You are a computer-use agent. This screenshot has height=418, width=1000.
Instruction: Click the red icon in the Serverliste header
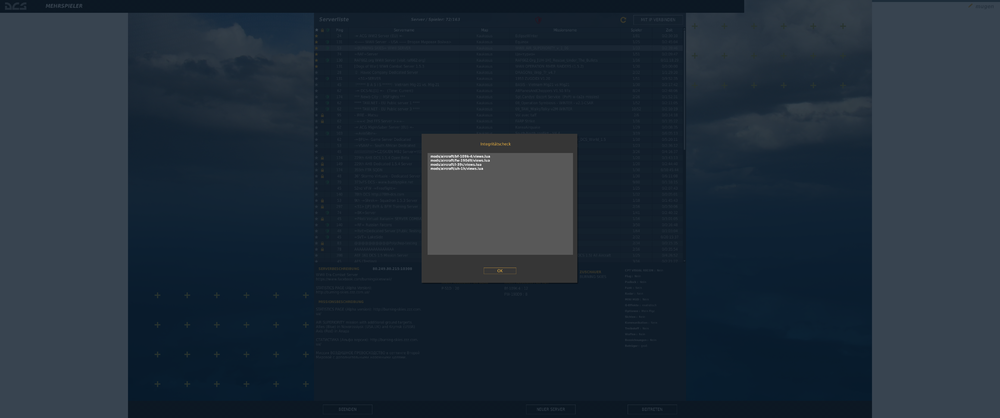coord(538,20)
